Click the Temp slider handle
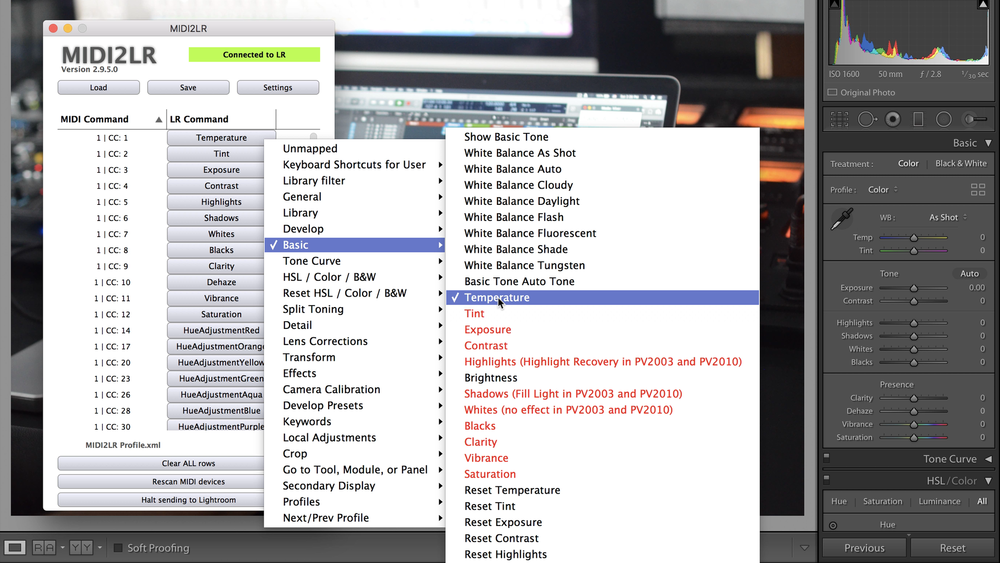 914,237
